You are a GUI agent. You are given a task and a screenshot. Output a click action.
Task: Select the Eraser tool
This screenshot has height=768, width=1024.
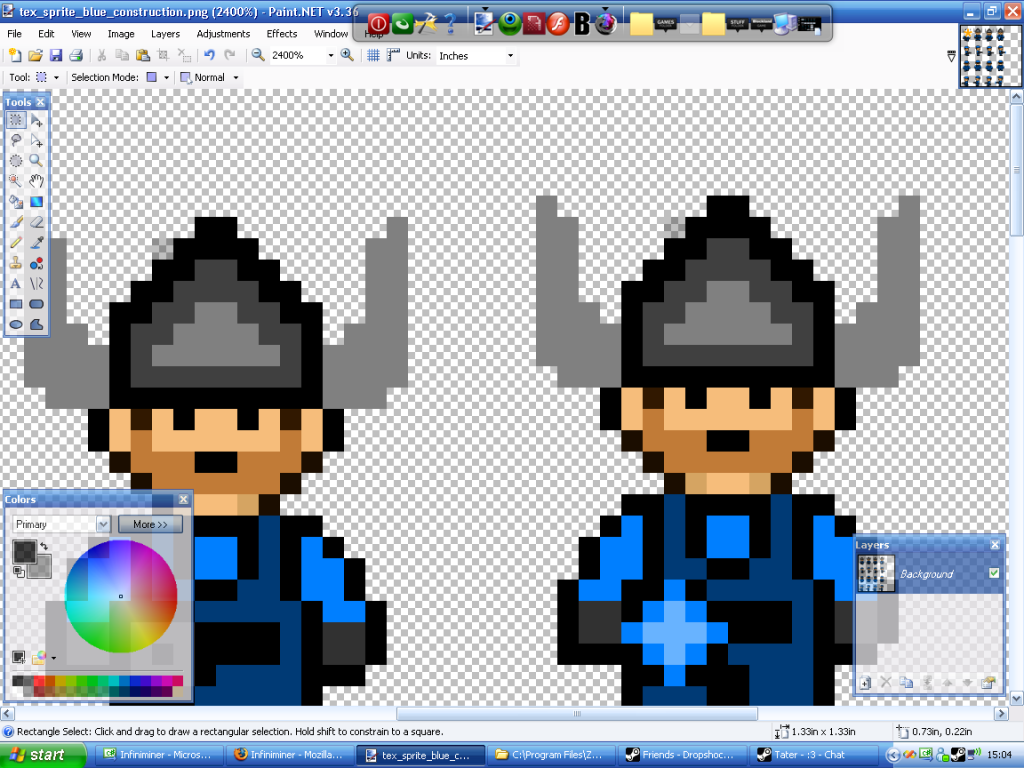click(x=36, y=222)
